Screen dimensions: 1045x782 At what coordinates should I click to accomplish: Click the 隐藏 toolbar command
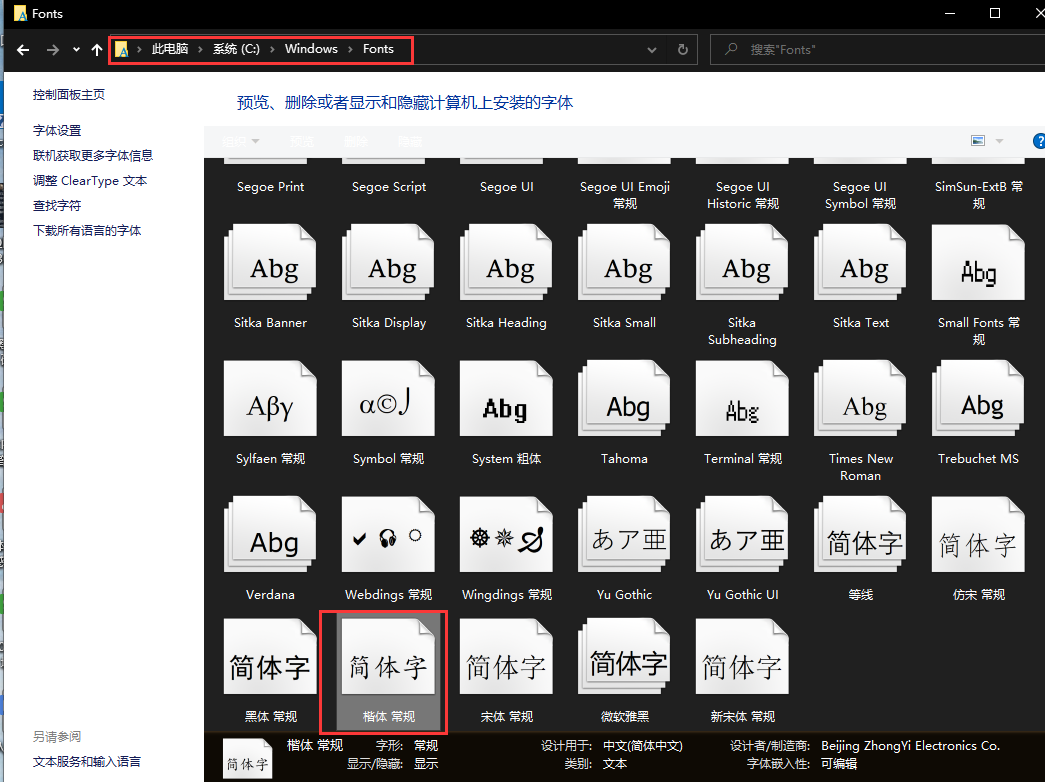tap(409, 141)
